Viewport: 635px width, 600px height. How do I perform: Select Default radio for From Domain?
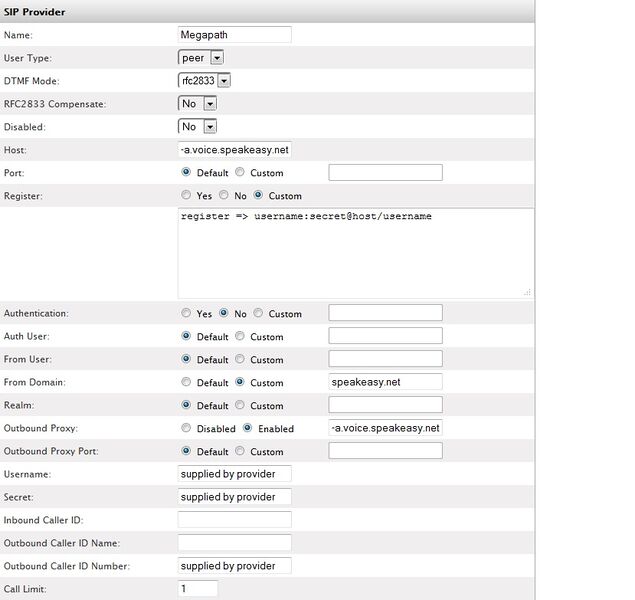(x=186, y=382)
